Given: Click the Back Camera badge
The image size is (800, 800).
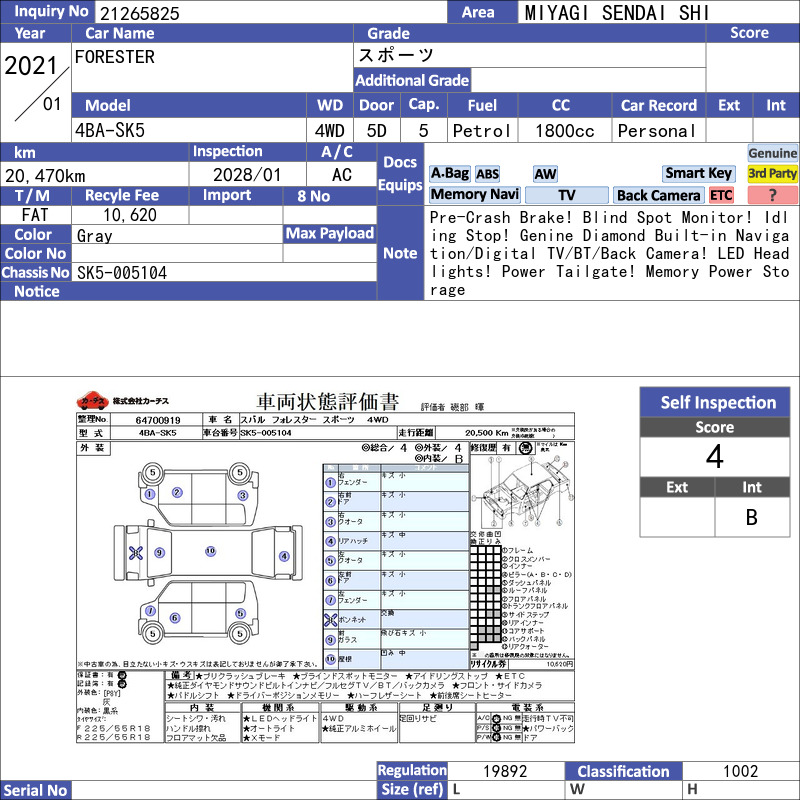Looking at the screenshot, I should pyautogui.click(x=658, y=195).
